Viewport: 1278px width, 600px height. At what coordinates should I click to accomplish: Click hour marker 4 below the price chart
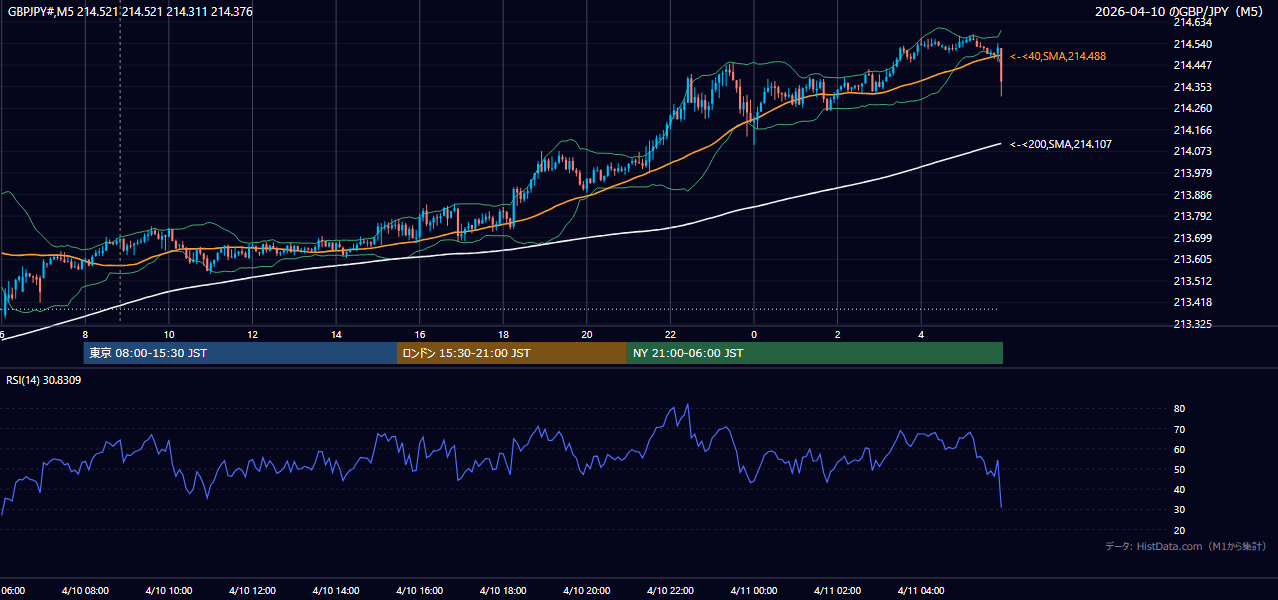[x=921, y=335]
